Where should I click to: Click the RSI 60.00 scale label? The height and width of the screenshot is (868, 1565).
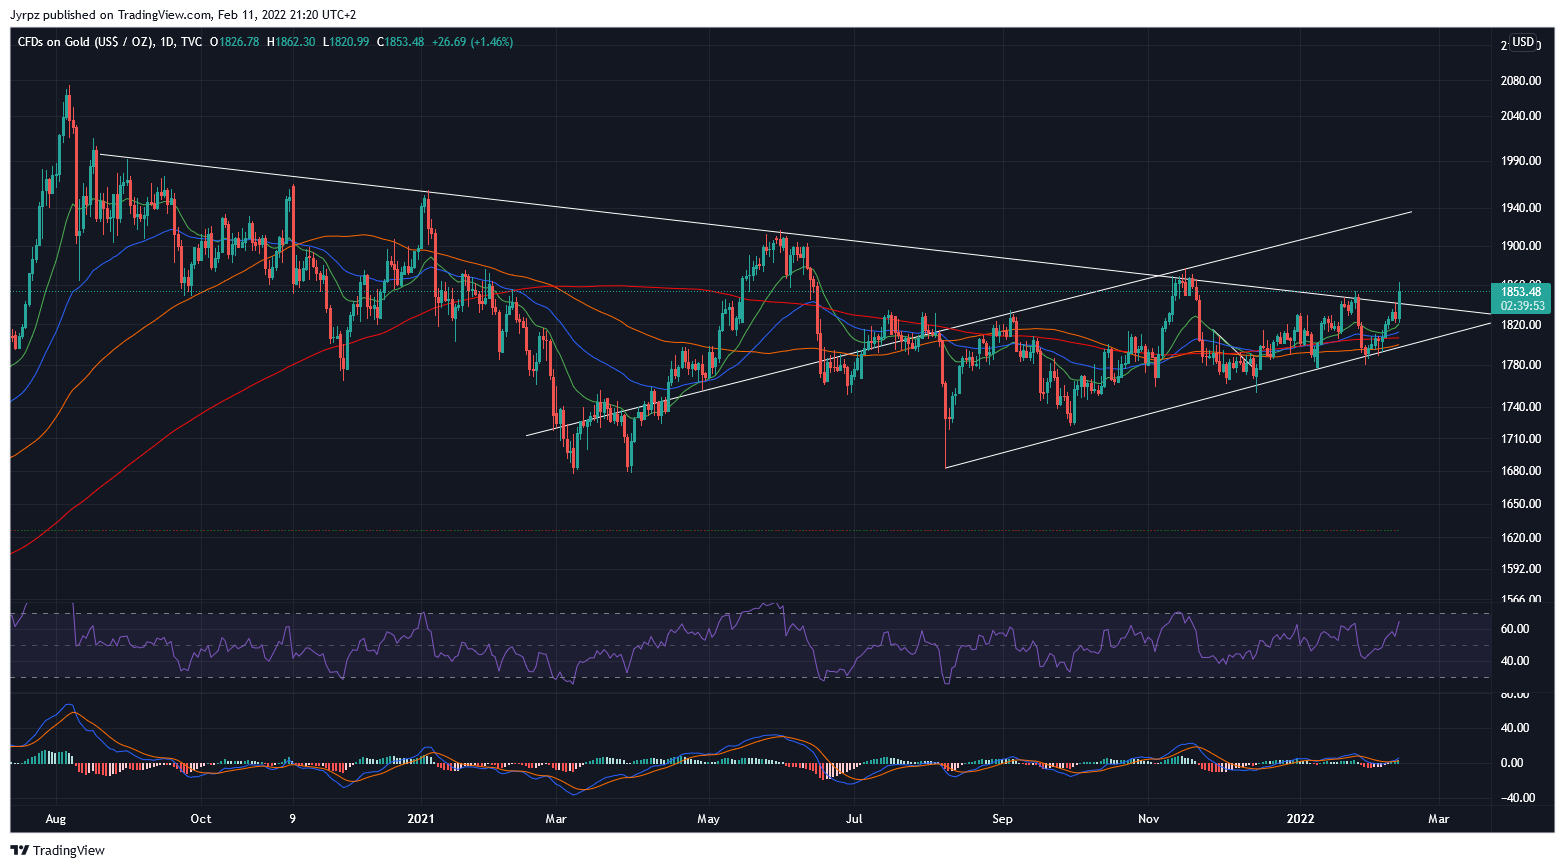pos(1515,629)
